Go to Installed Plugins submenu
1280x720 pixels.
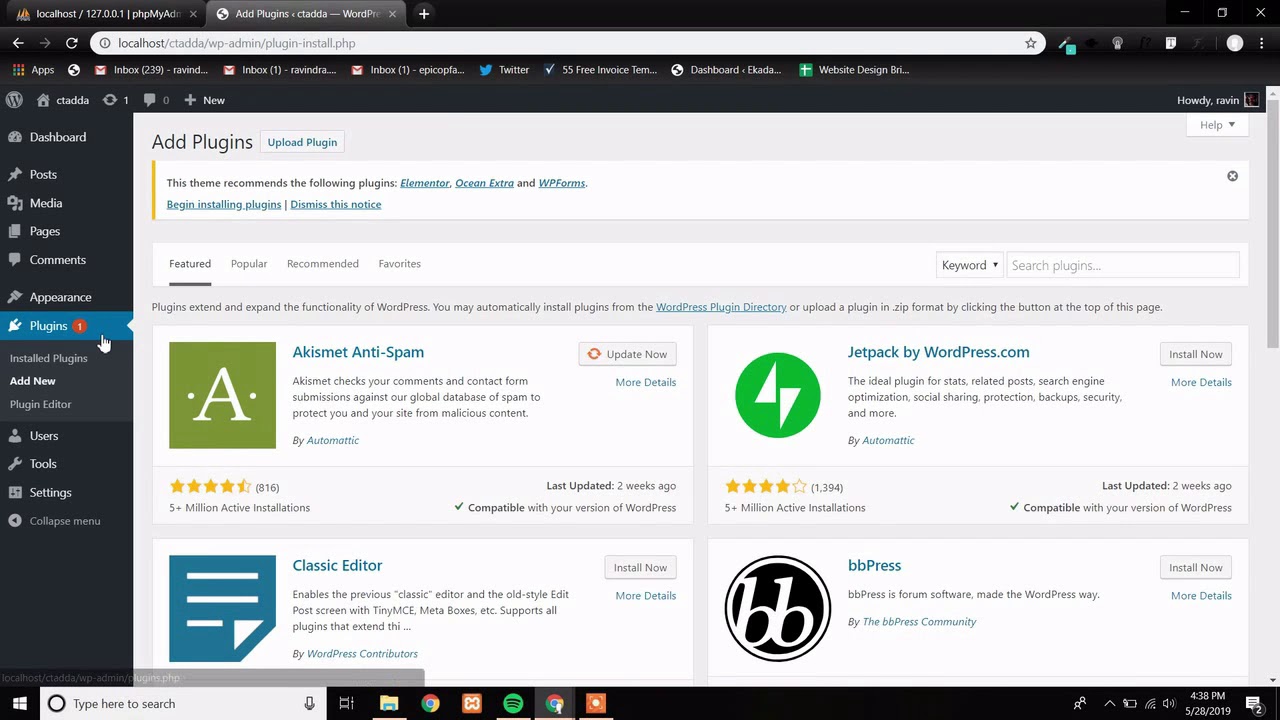click(48, 358)
